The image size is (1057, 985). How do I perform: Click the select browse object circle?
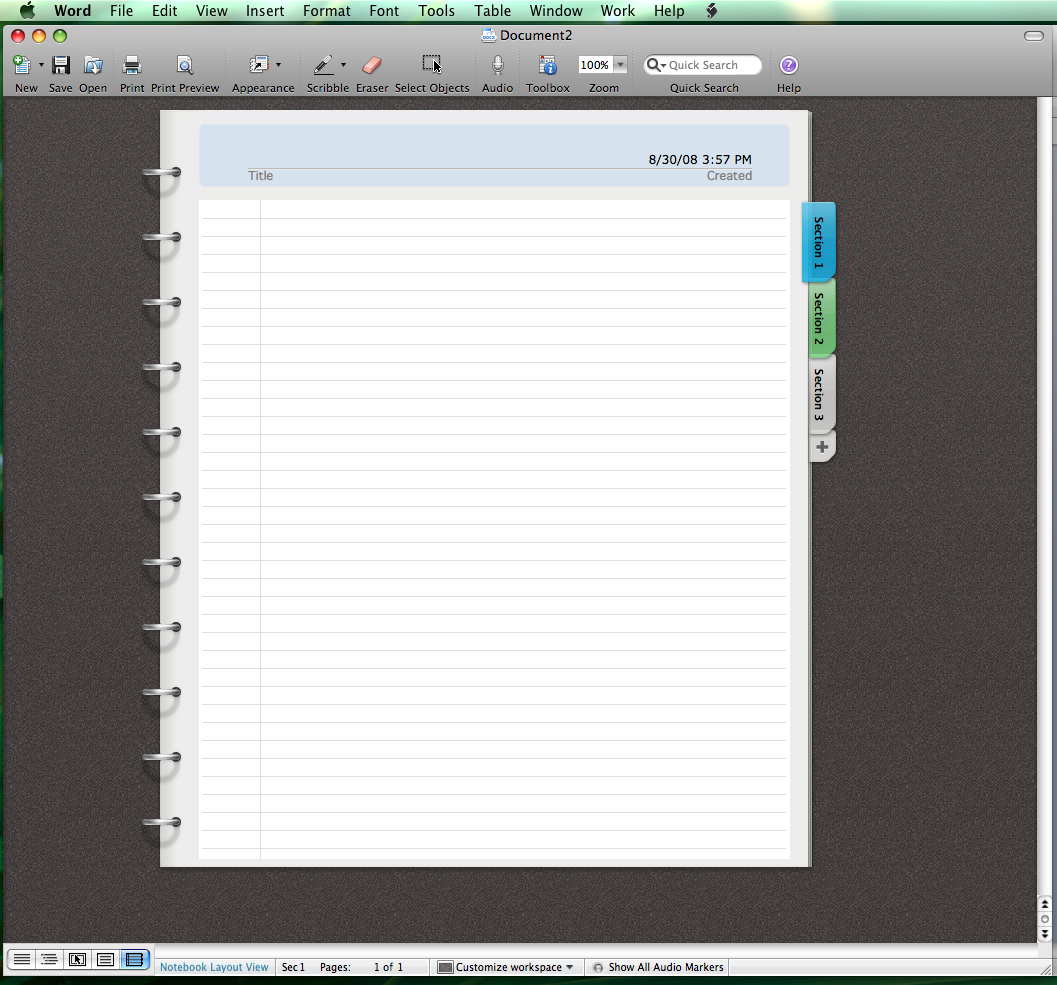tap(1045, 919)
